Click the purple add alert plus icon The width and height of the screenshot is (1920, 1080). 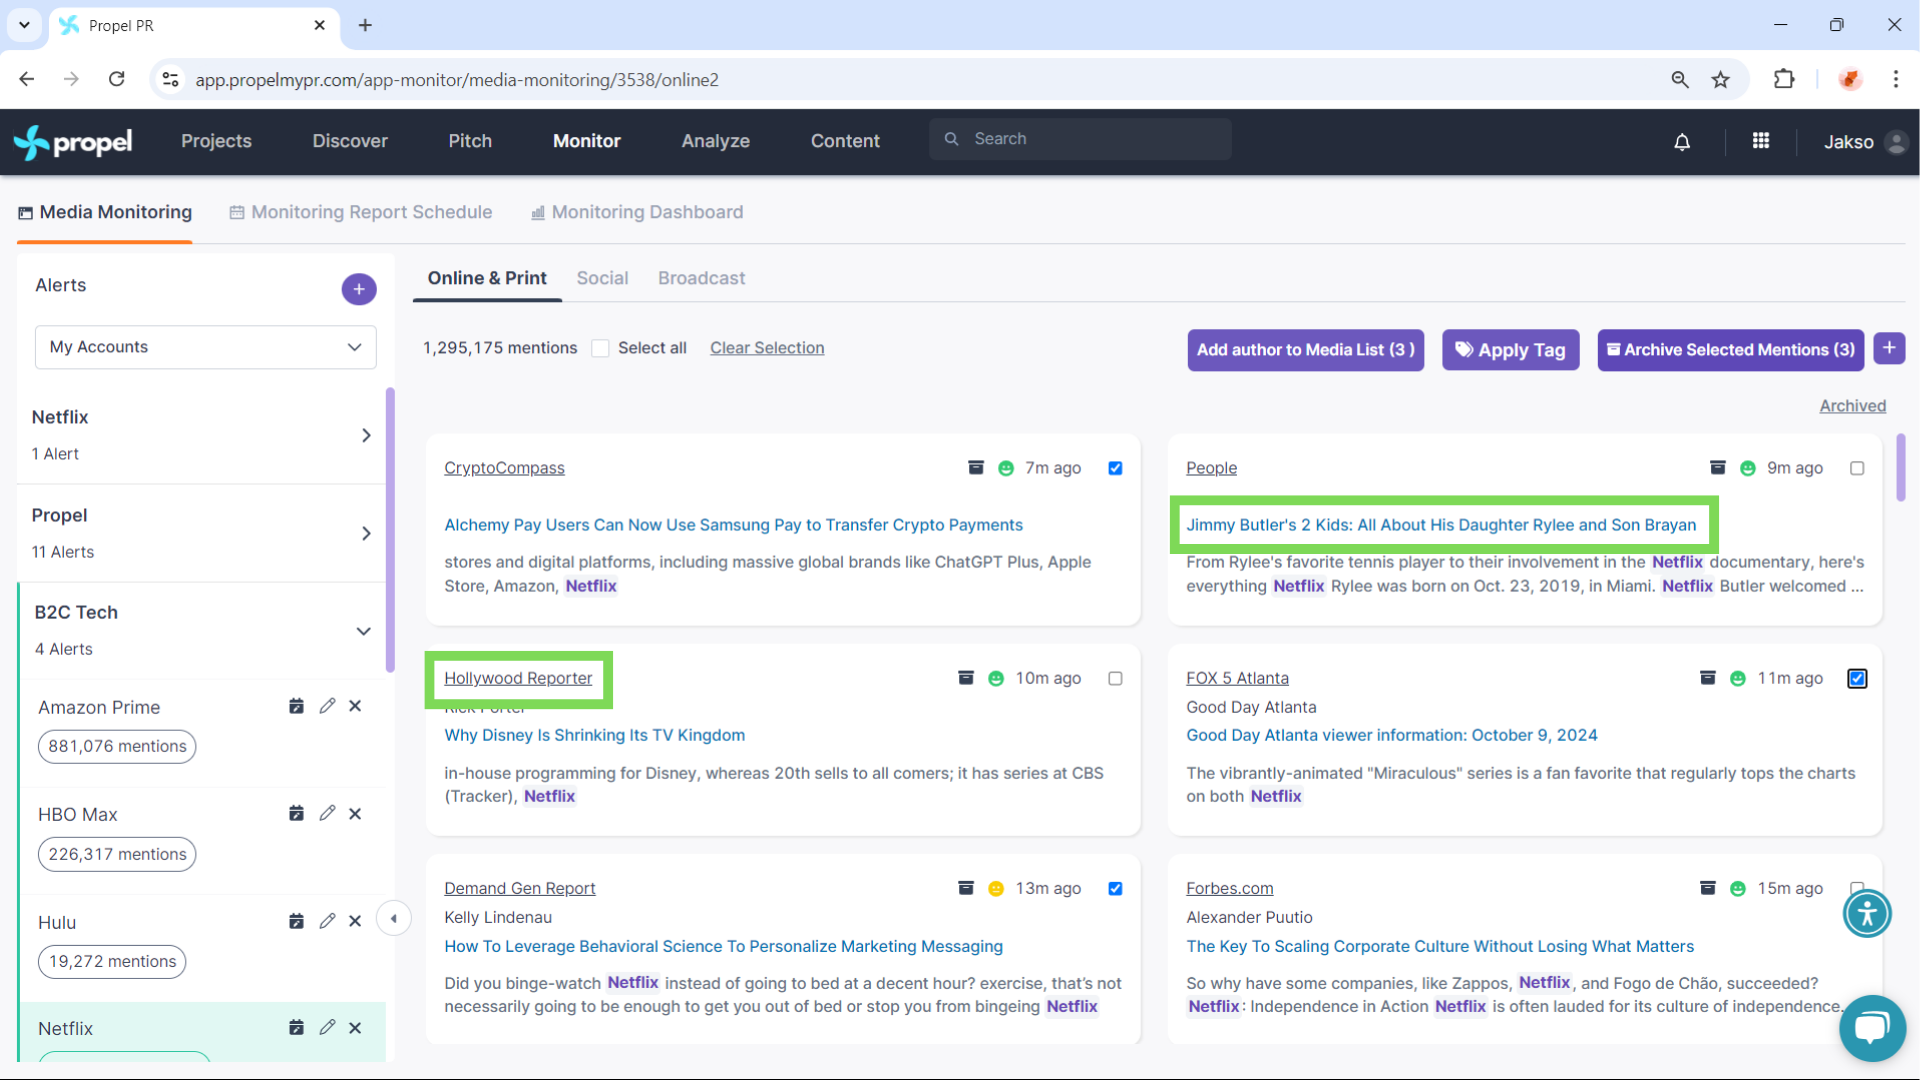[x=359, y=289]
